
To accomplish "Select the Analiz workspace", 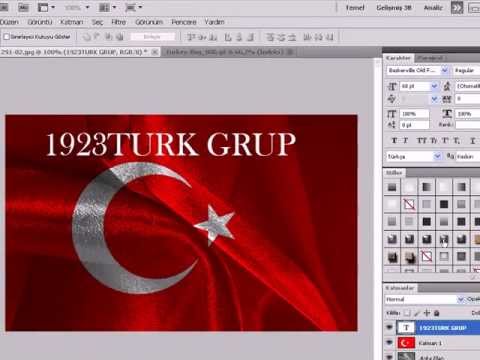I will [433, 7].
